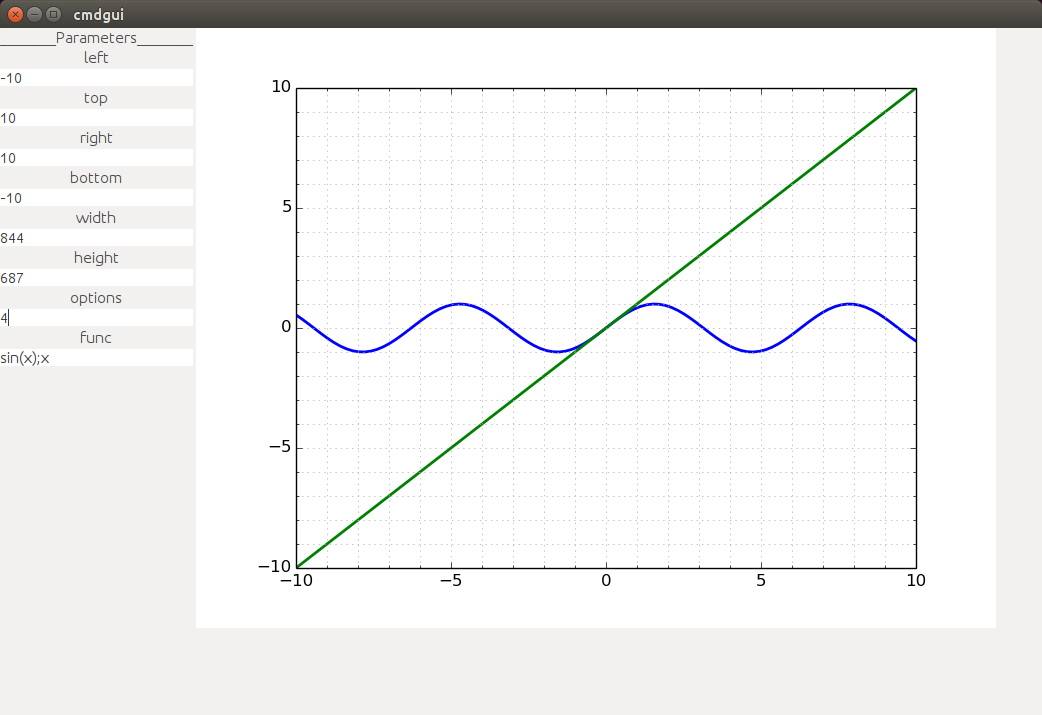
Task: Click the x-axis tick label 0
Action: [x=606, y=581]
